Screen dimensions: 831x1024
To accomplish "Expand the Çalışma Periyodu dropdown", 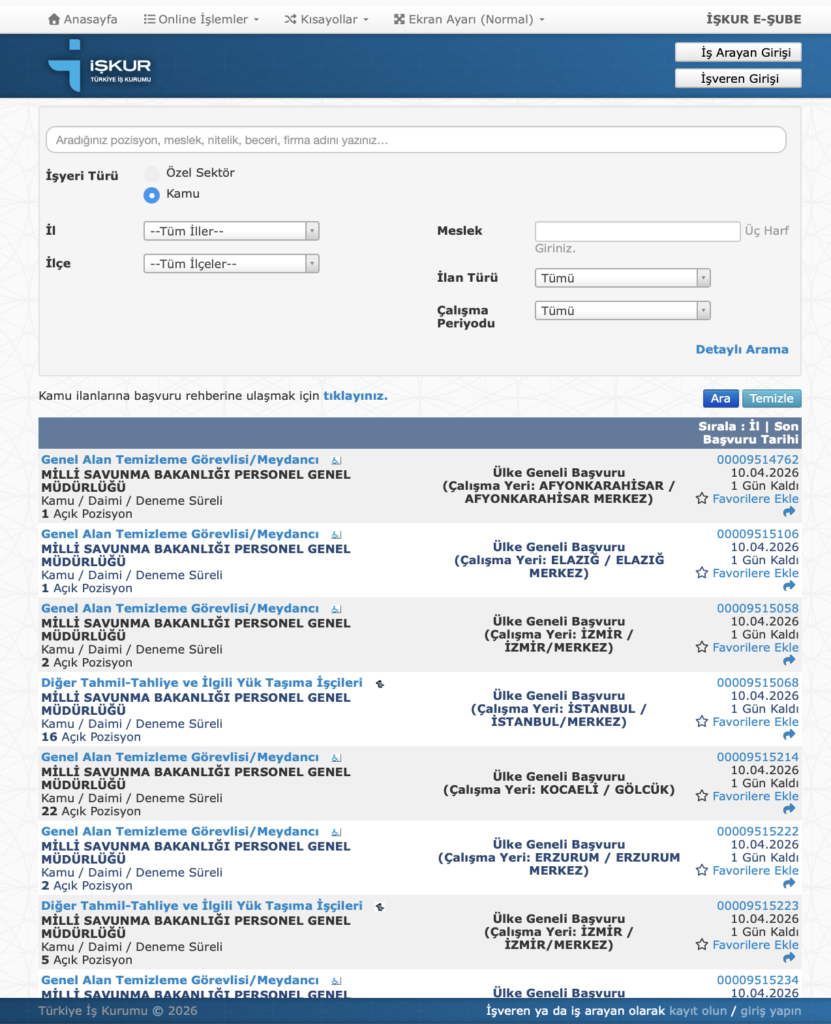I will (x=622, y=311).
